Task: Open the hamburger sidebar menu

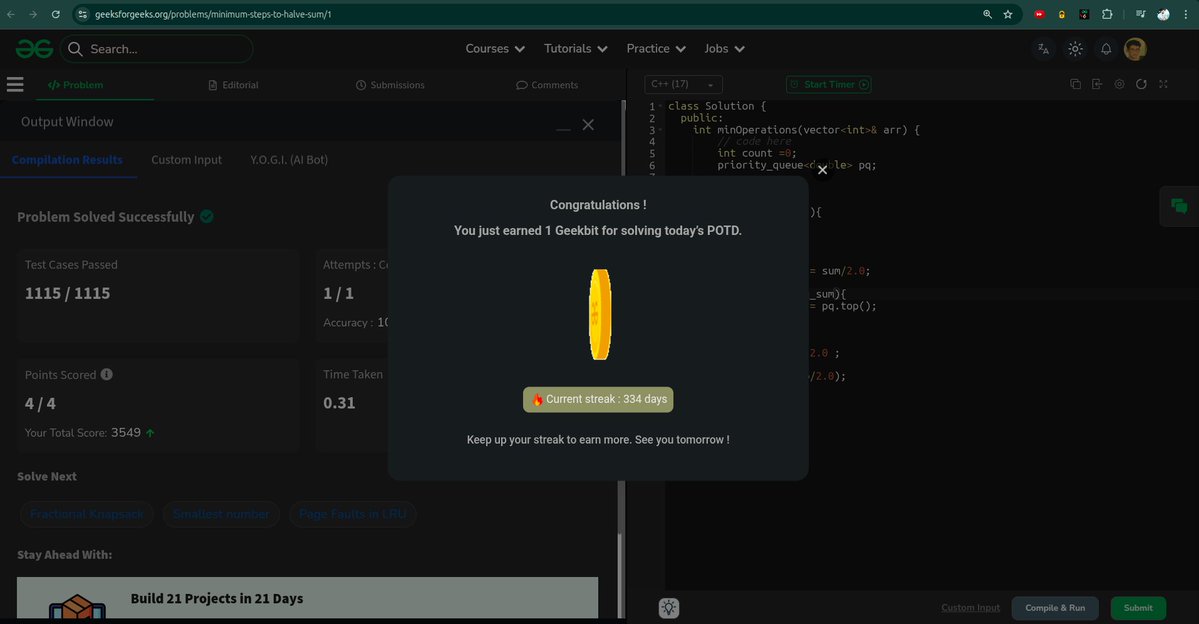Action: [15, 84]
